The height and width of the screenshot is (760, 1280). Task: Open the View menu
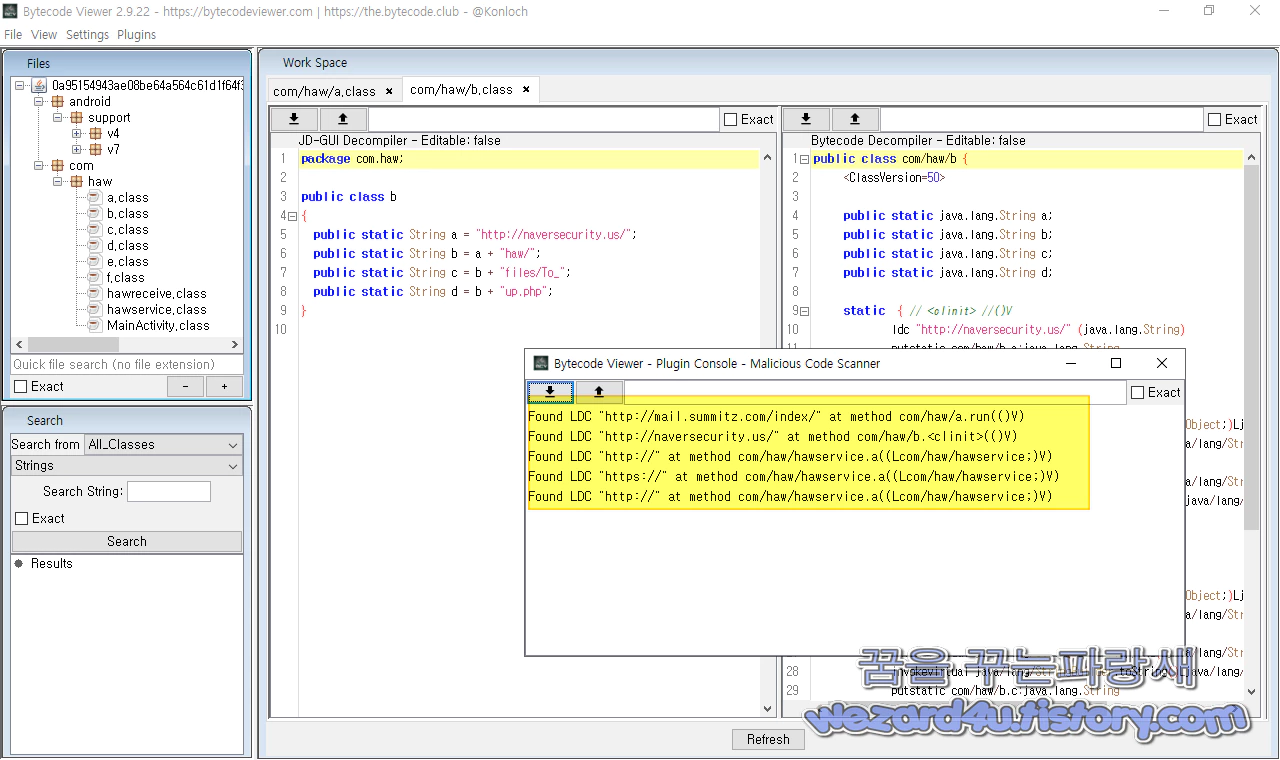click(44, 34)
